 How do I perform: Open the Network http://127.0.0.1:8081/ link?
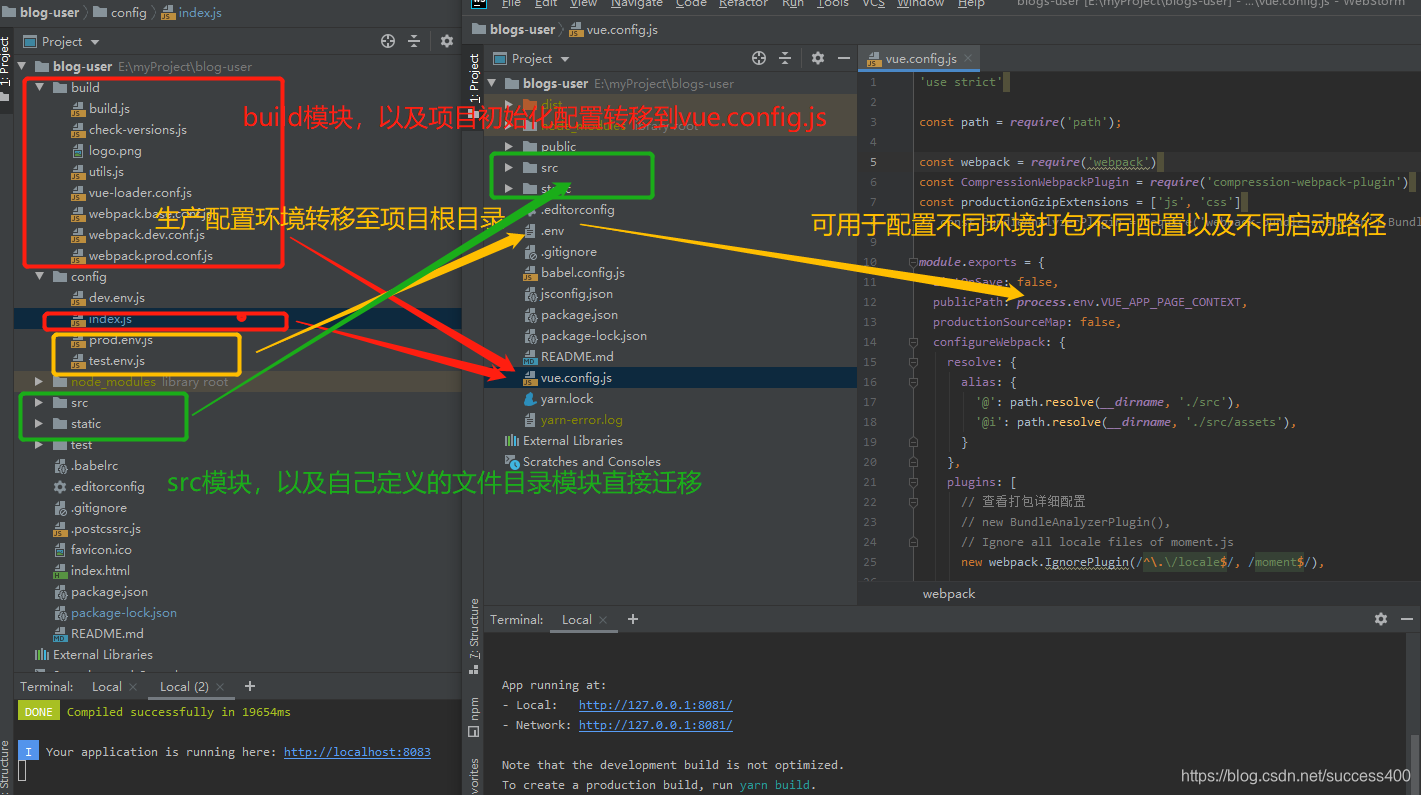pos(655,725)
